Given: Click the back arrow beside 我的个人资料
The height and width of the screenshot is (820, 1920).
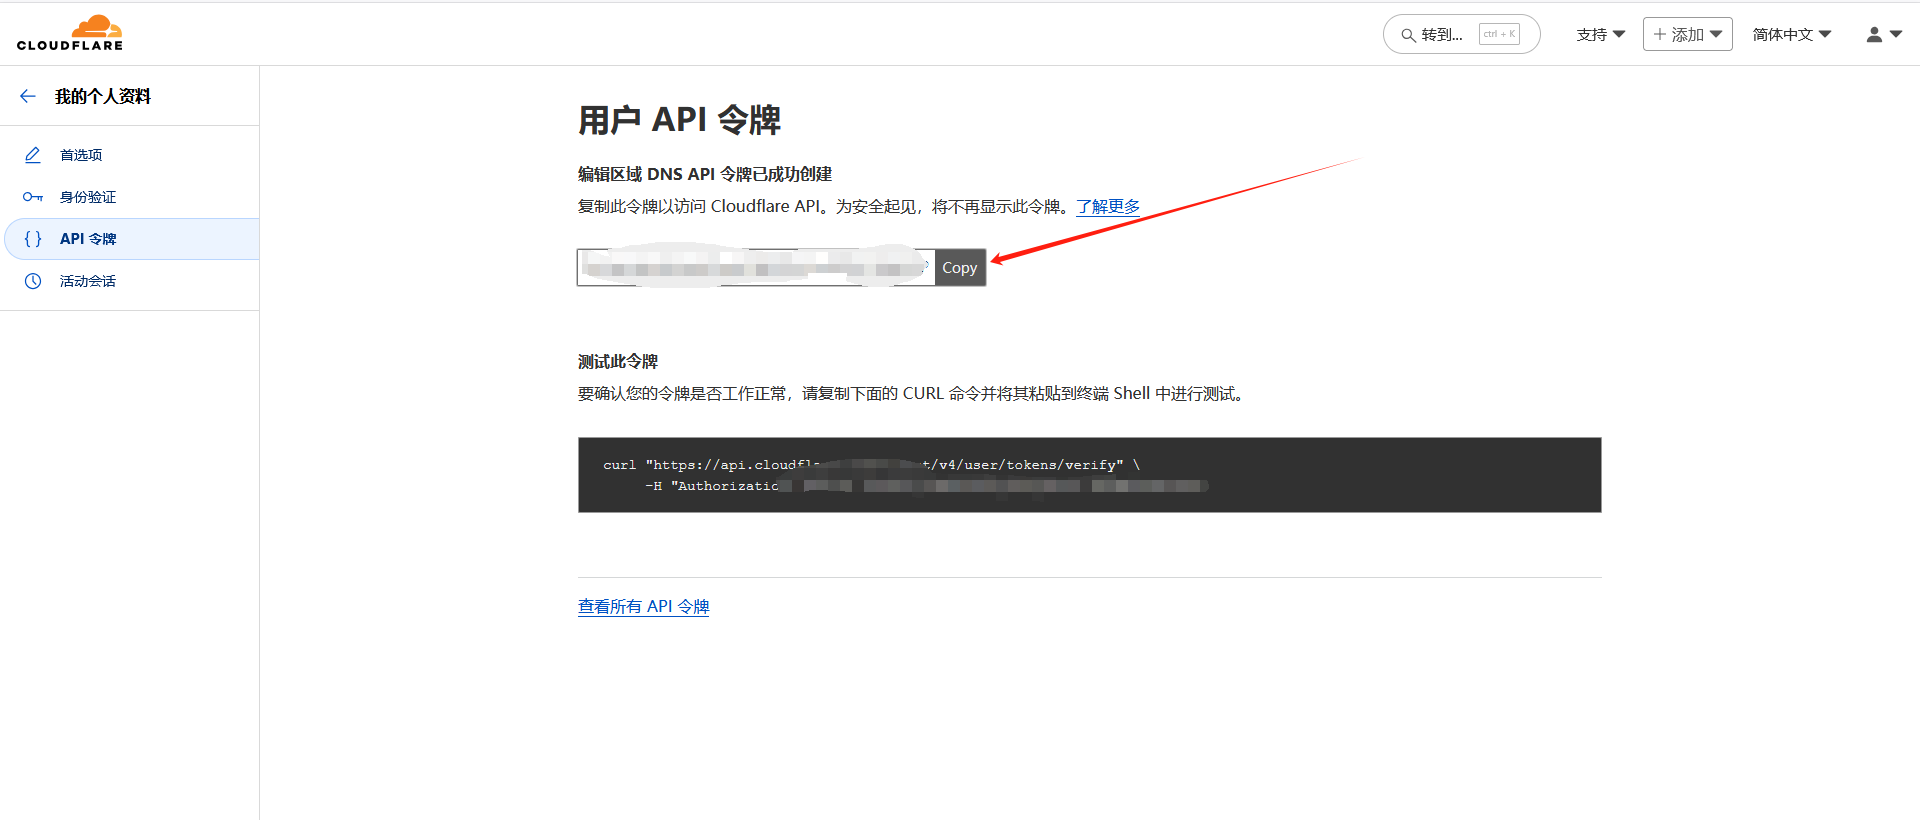Looking at the screenshot, I should click(x=28, y=96).
